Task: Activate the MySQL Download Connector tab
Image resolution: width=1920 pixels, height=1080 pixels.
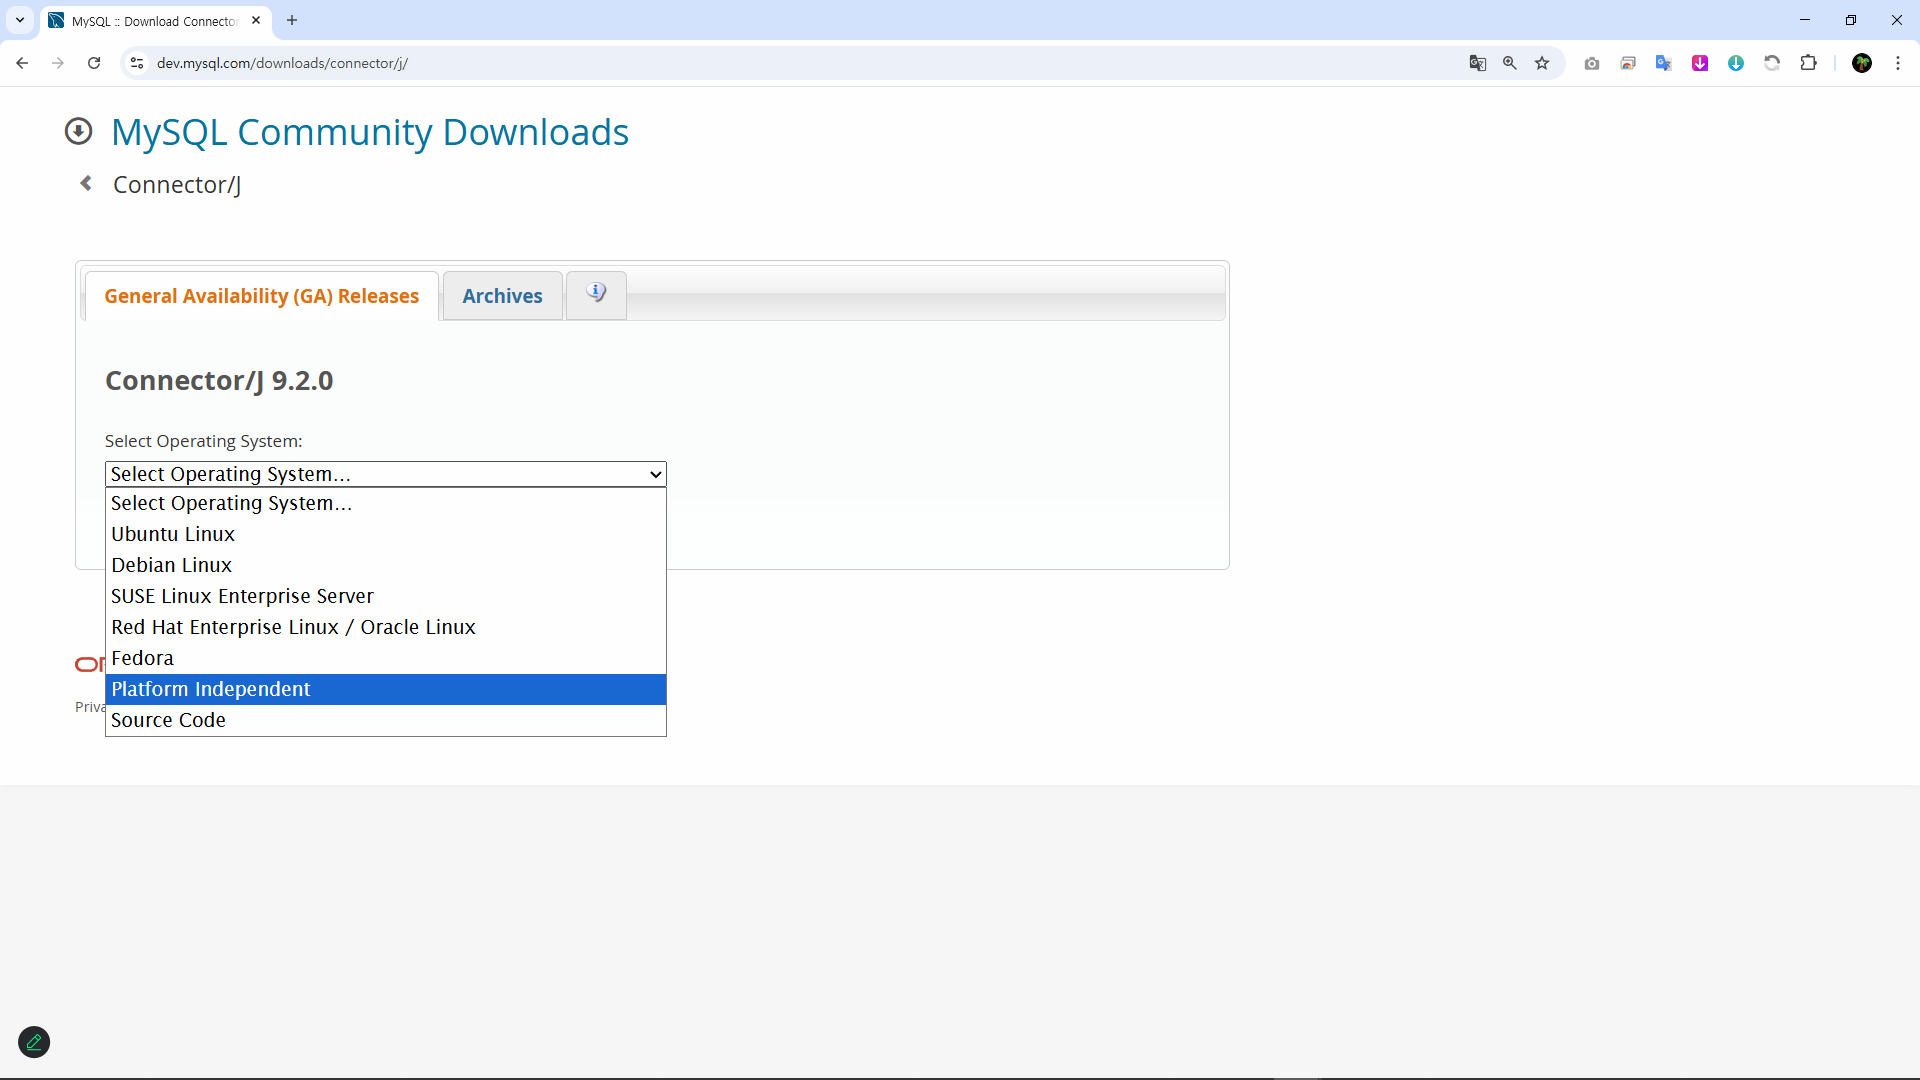Action: pyautogui.click(x=155, y=21)
